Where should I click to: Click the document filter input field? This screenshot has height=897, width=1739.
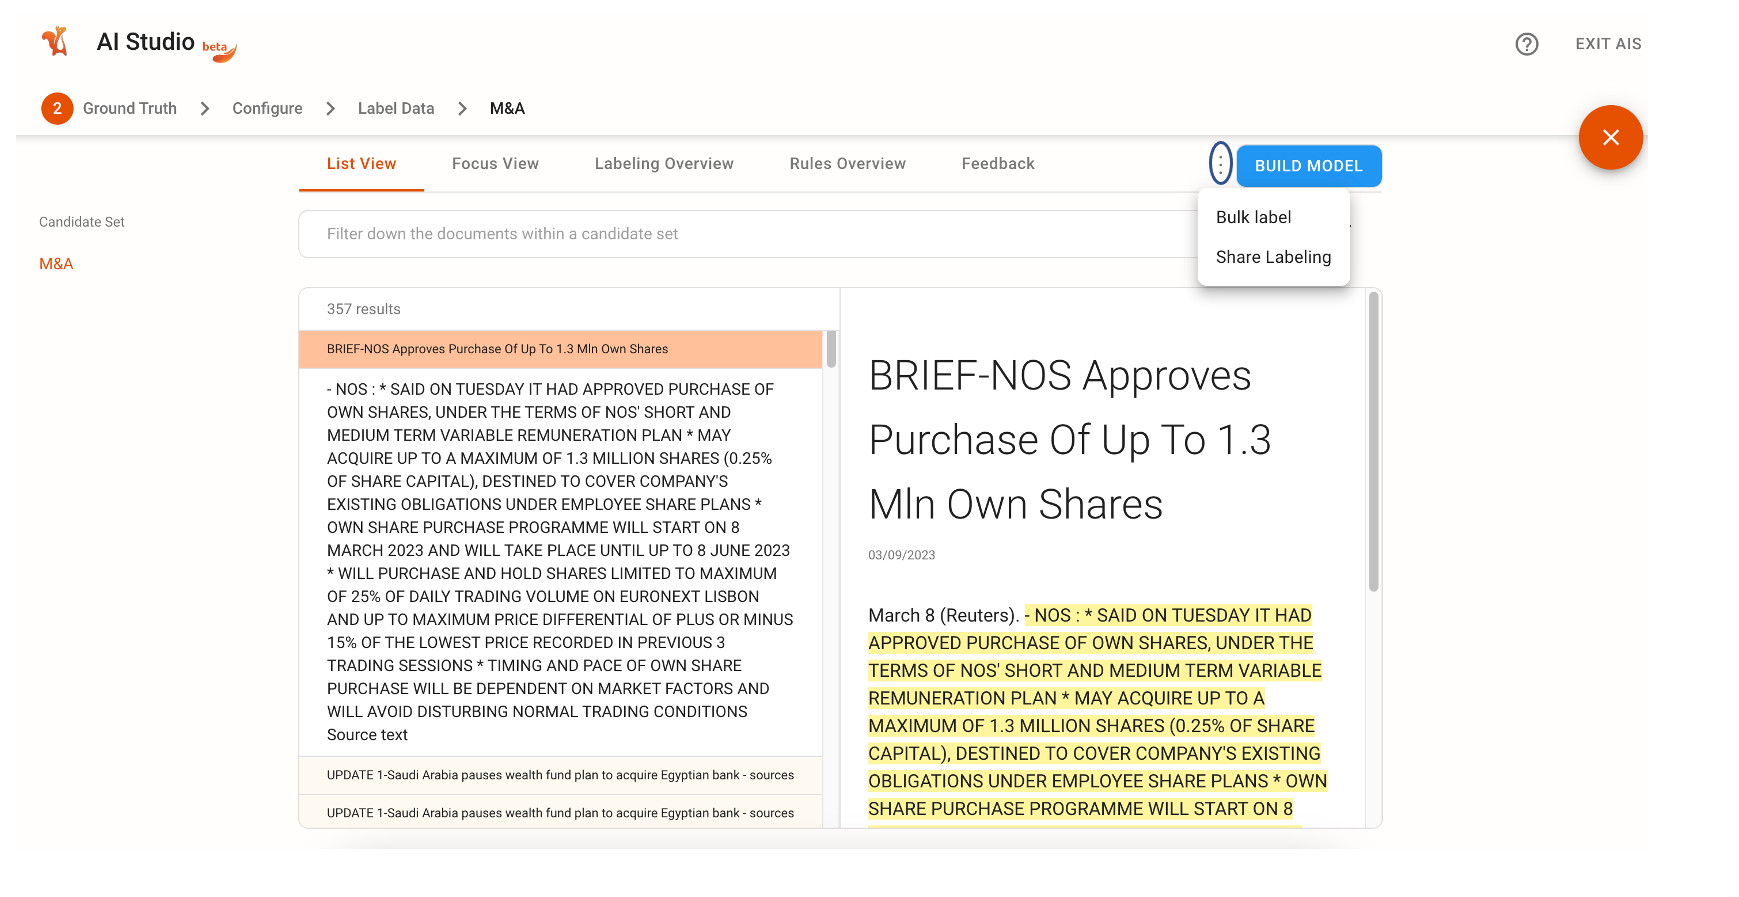(x=748, y=234)
